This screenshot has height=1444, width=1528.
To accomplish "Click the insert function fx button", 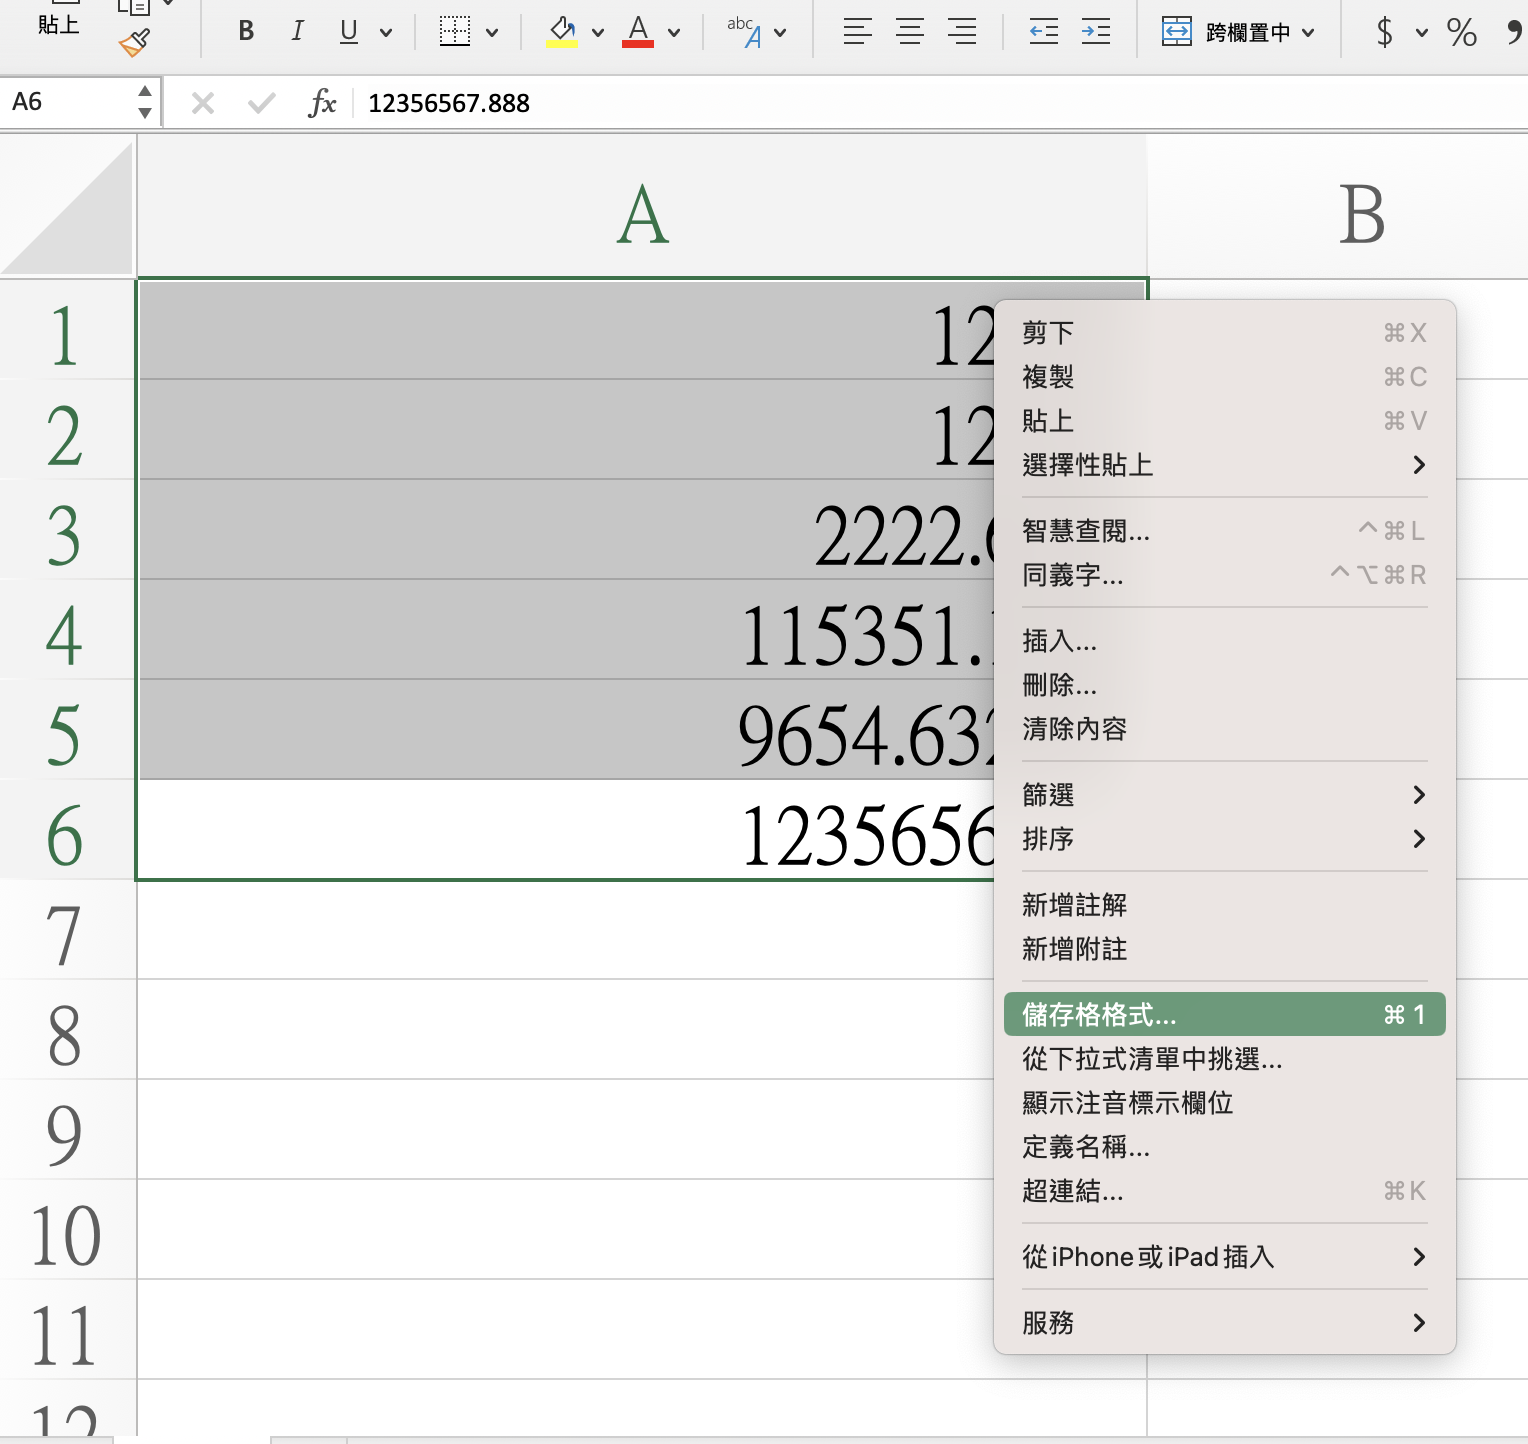I will pyautogui.click(x=322, y=102).
